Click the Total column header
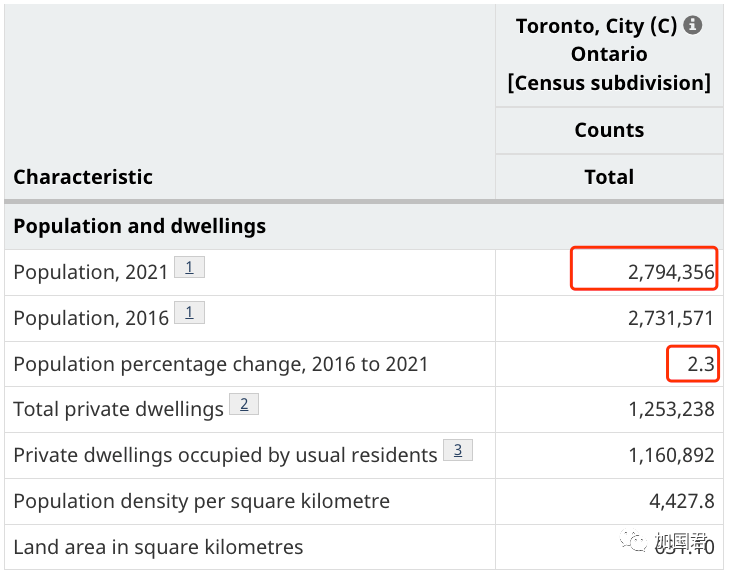731x573 pixels. 609,177
